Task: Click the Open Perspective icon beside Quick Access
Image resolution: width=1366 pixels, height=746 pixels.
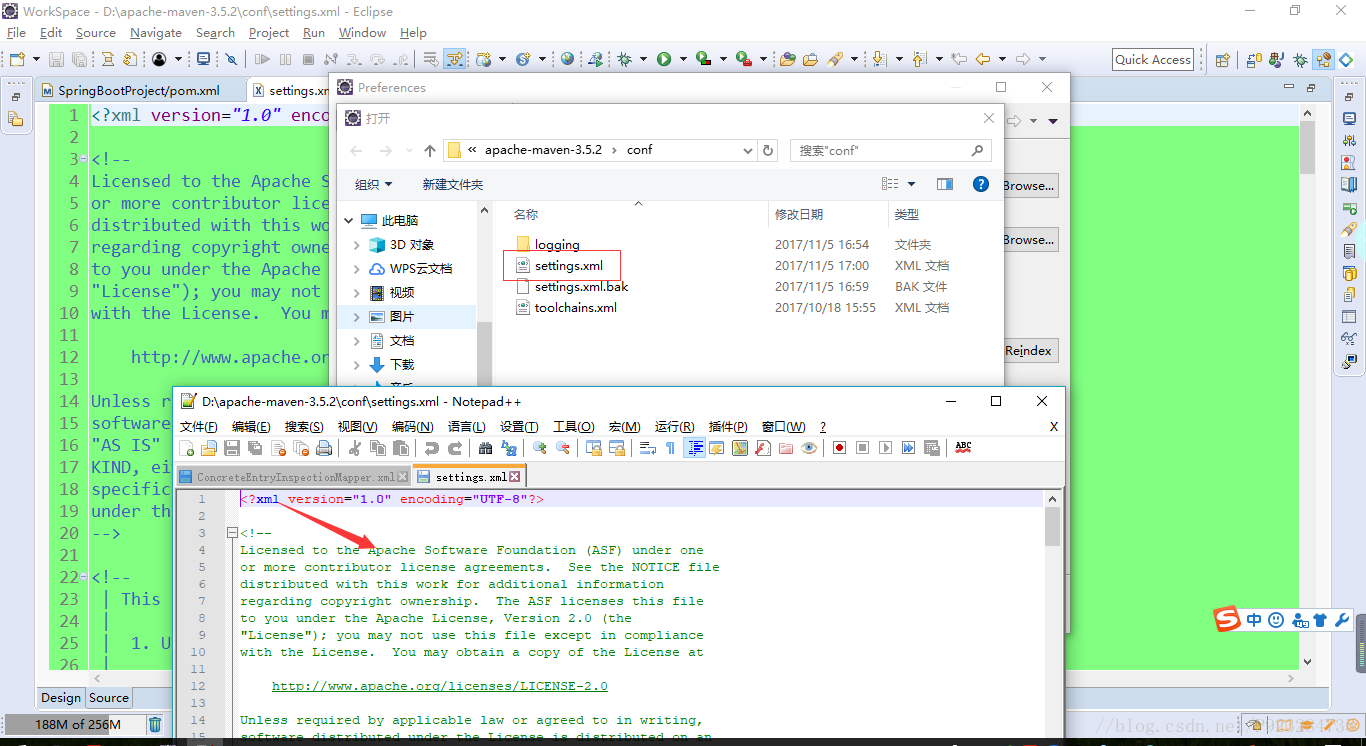Action: tap(1222, 60)
